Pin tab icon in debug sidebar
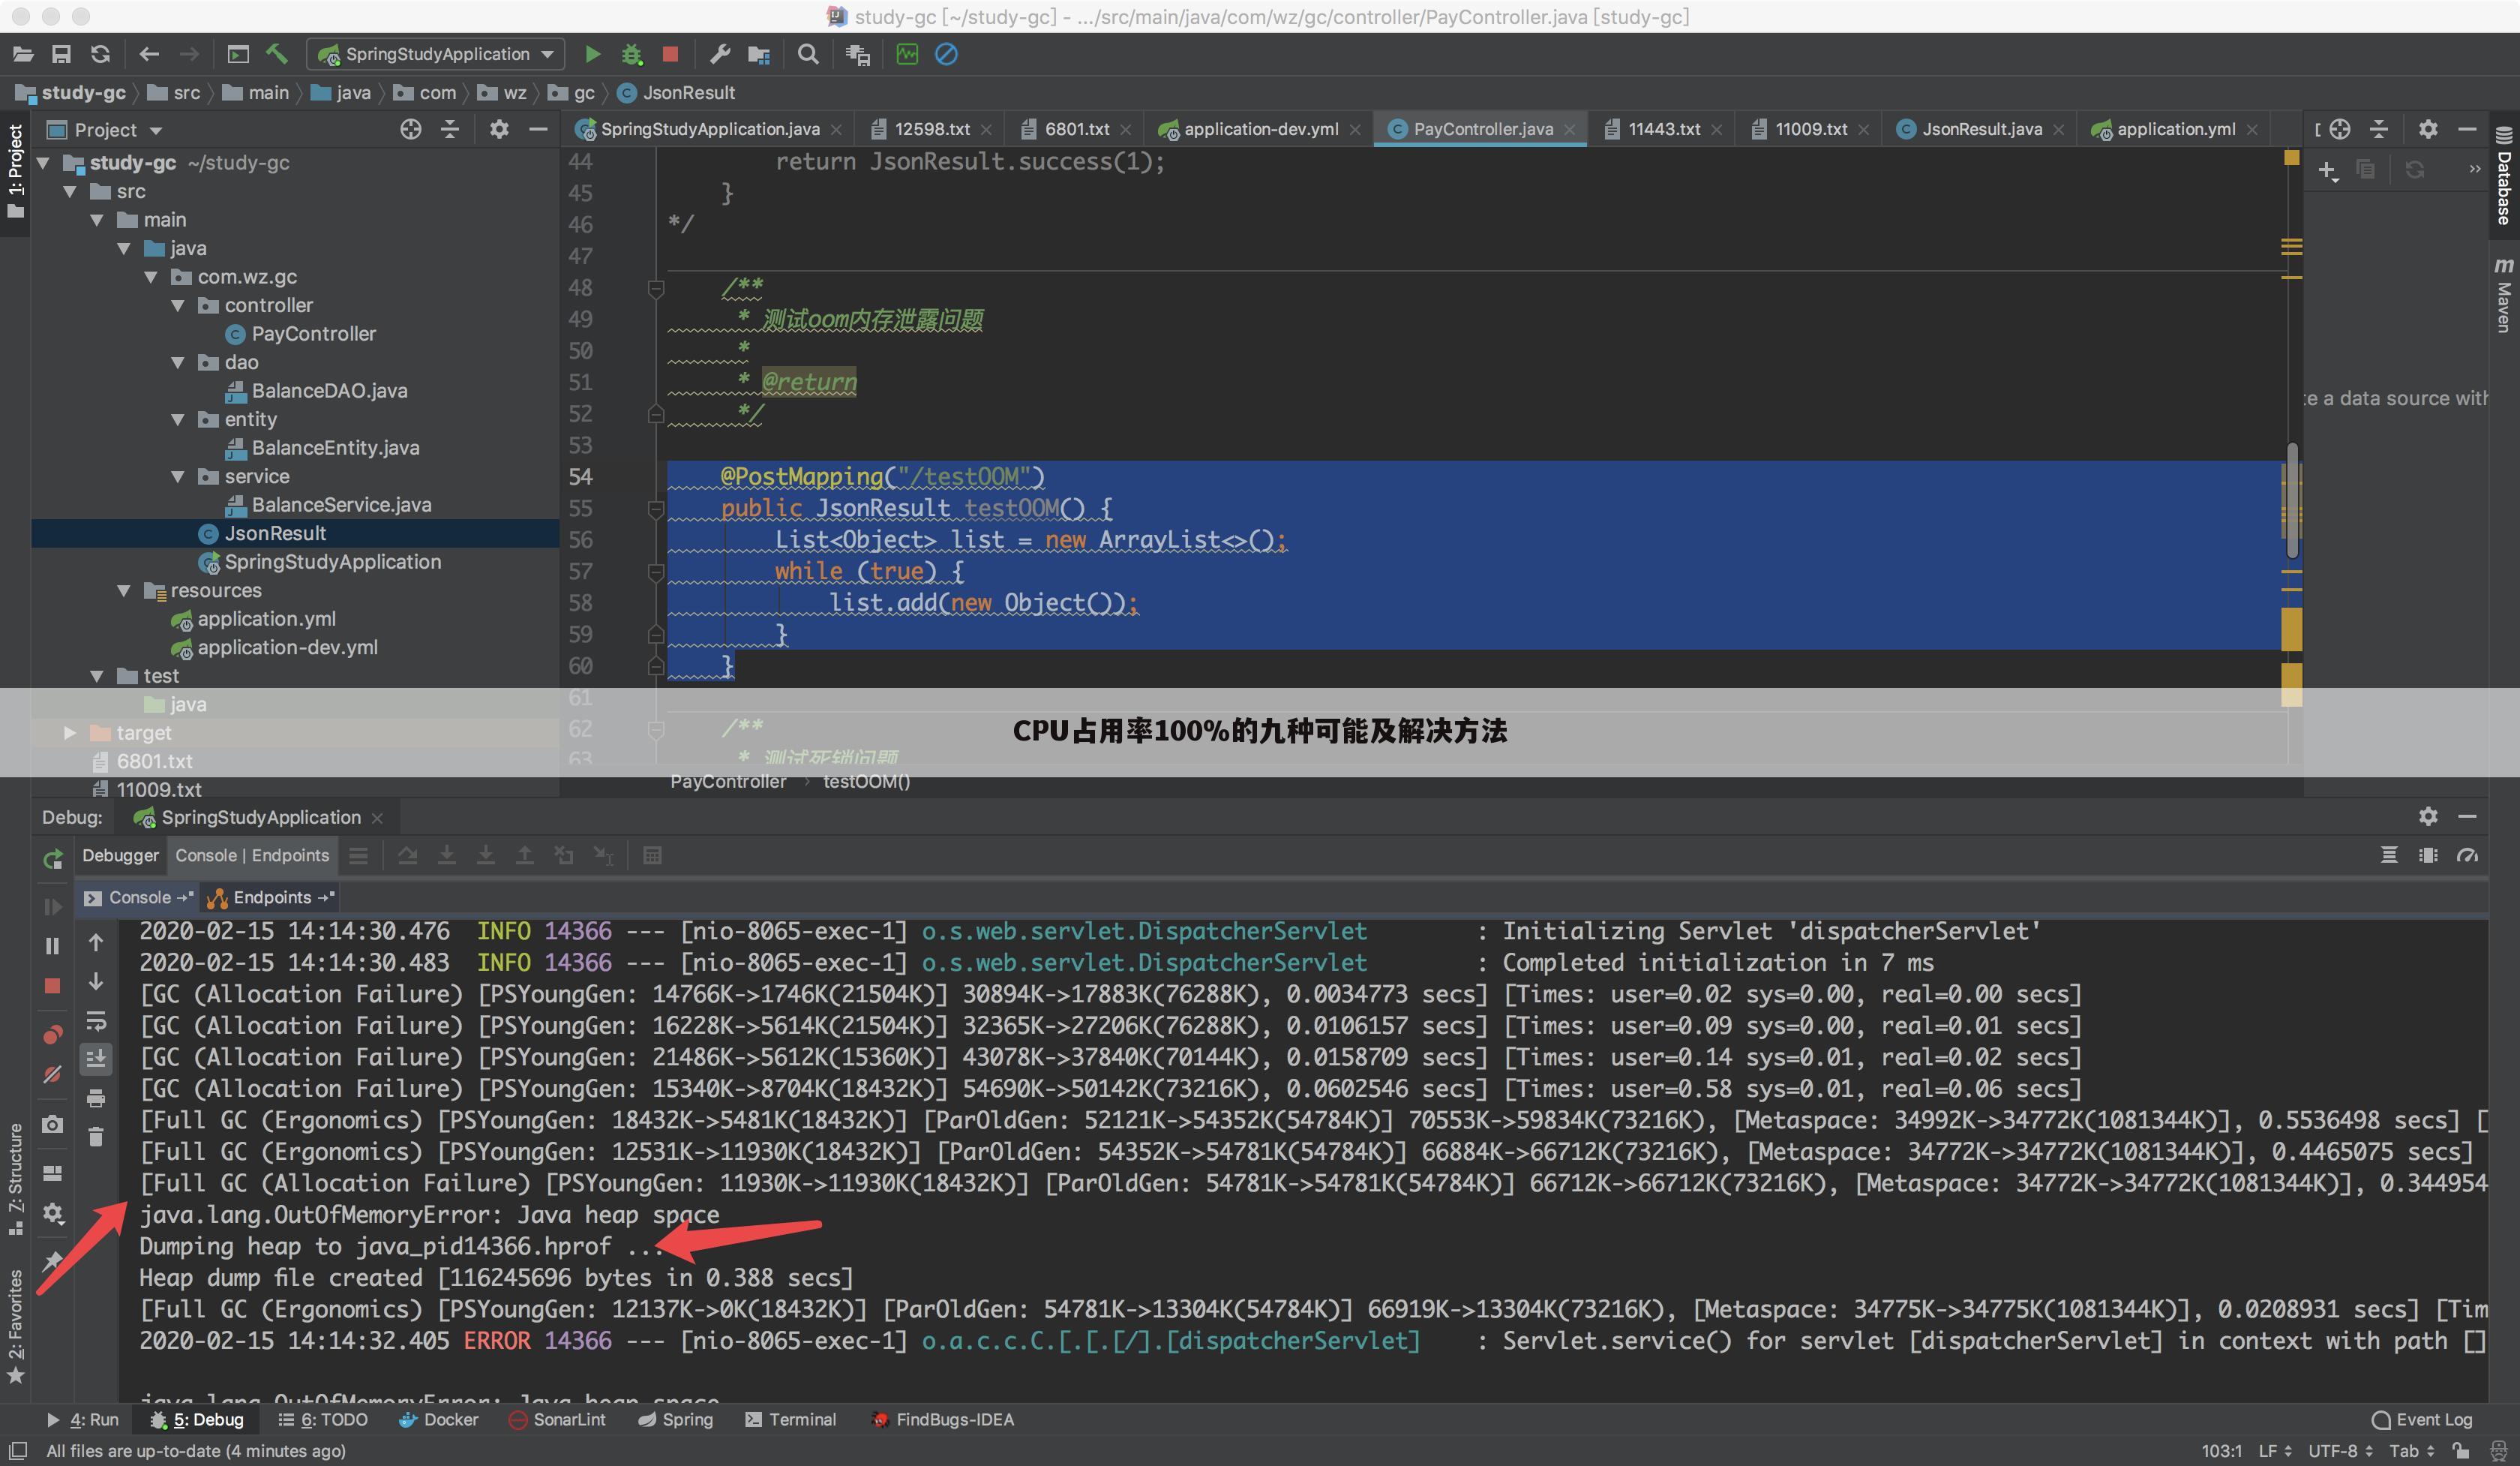 53,1261
